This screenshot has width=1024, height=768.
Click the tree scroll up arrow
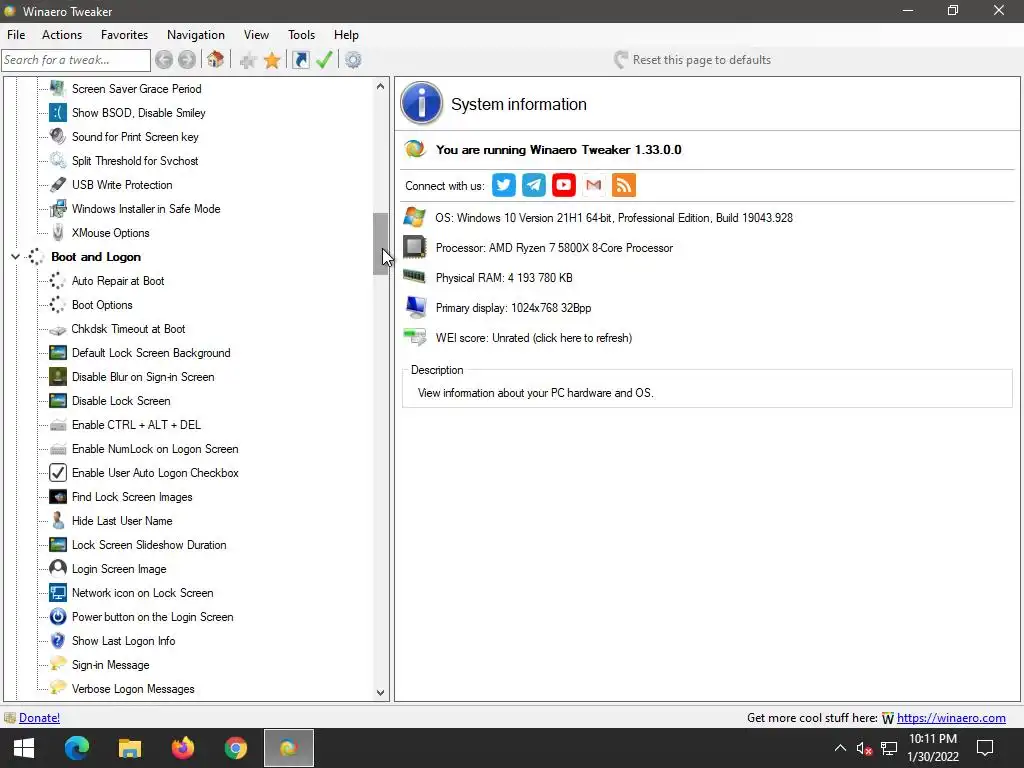381,86
